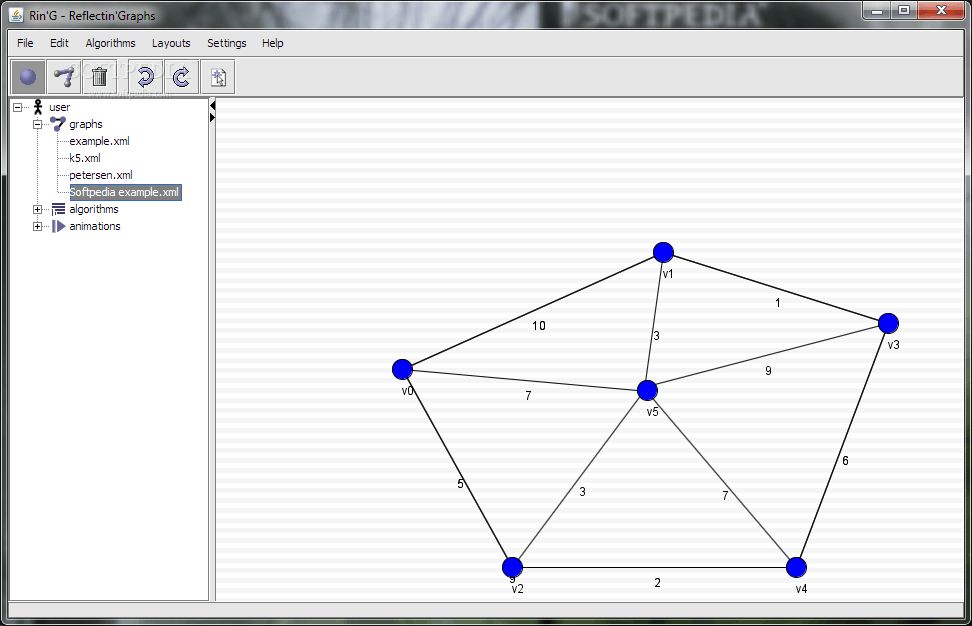Expand the animations tree node
Screen dimensions: 972x626
point(38,226)
